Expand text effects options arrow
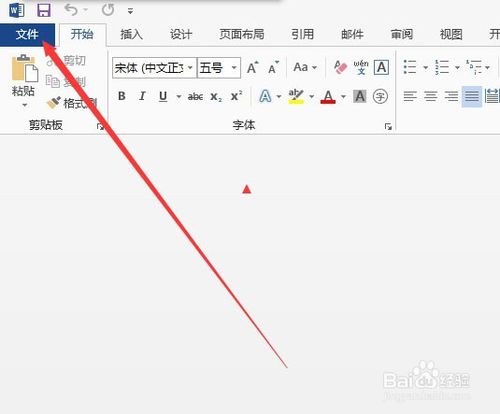Image resolution: width=500 pixels, height=414 pixels. (x=279, y=97)
